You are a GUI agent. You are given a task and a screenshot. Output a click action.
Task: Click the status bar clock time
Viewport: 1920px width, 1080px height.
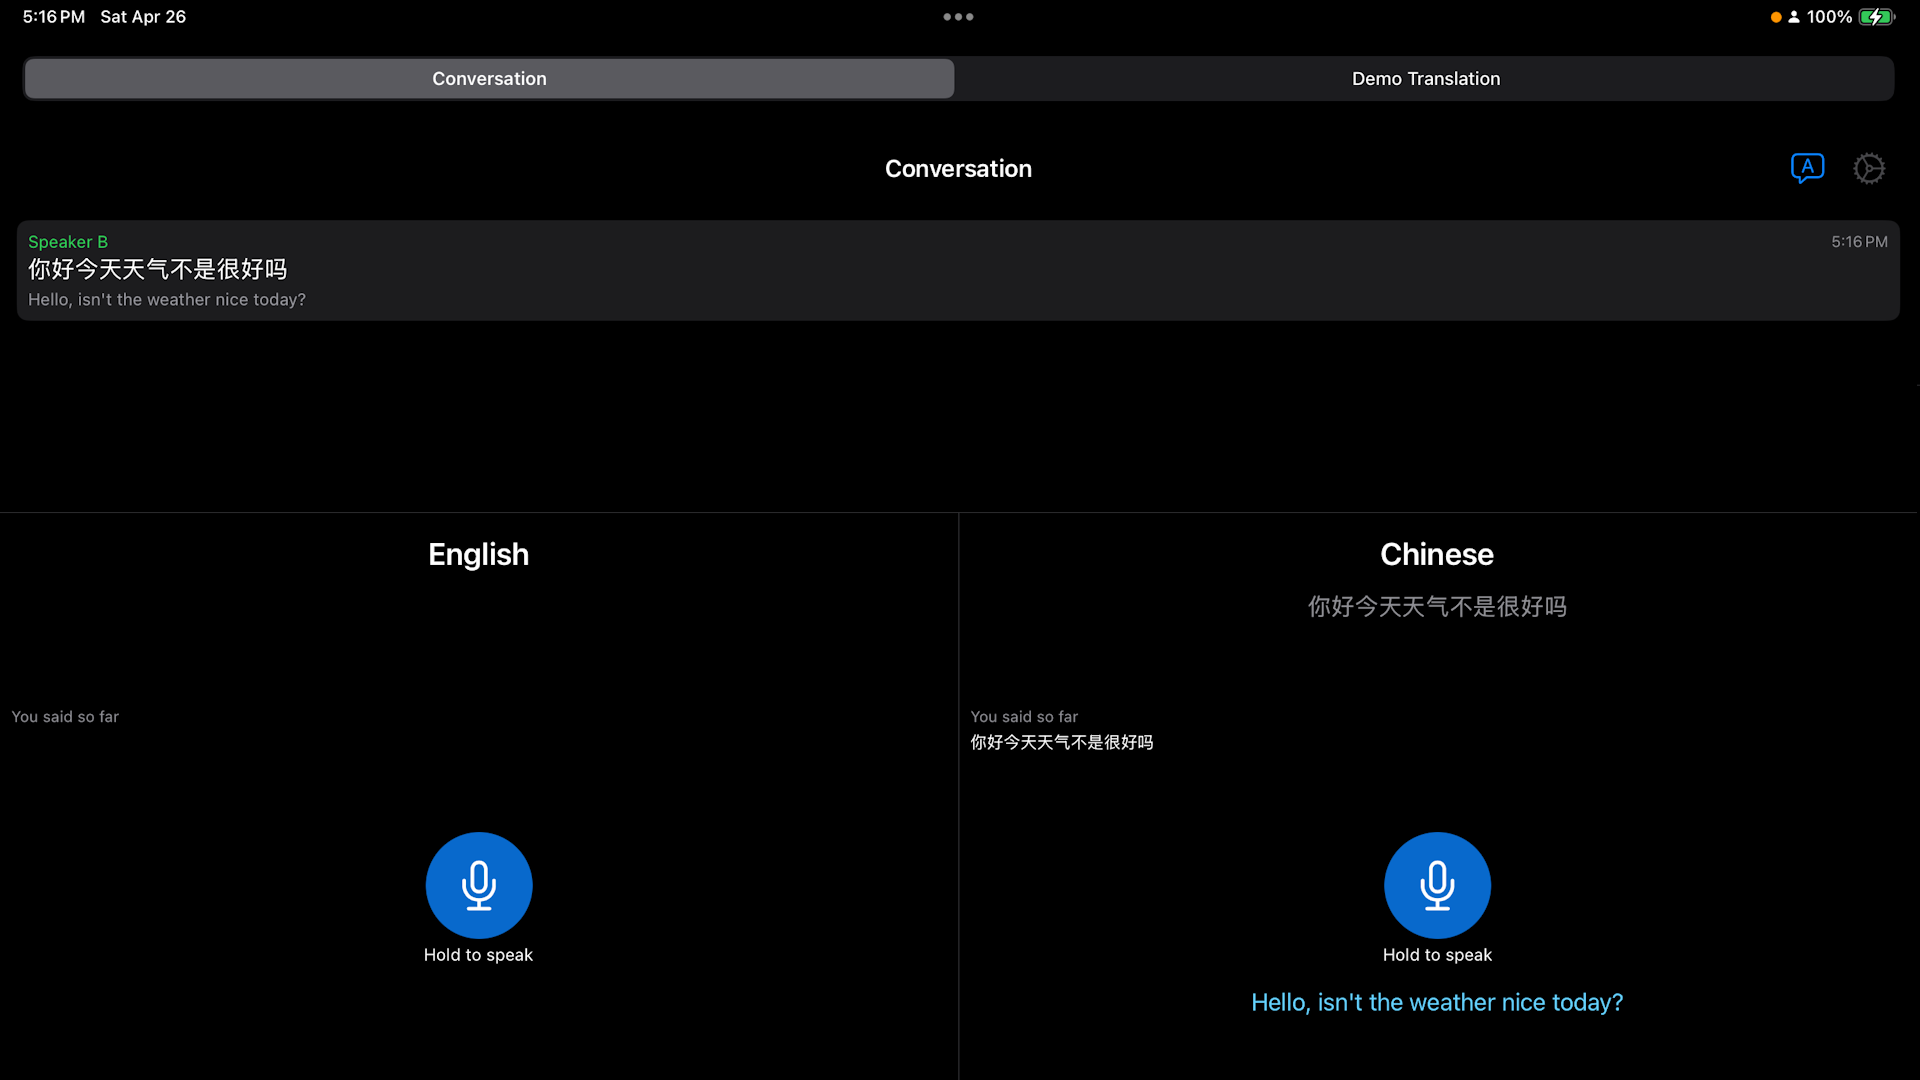click(x=54, y=17)
